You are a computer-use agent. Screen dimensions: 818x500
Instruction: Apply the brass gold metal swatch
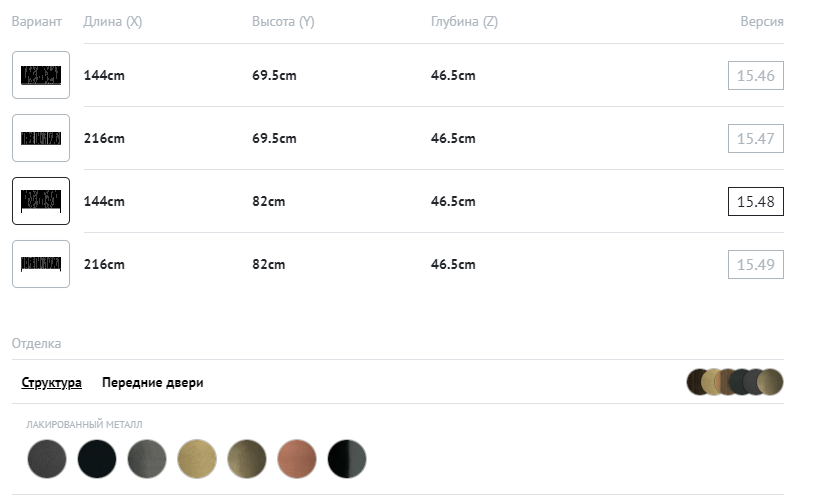[197, 459]
